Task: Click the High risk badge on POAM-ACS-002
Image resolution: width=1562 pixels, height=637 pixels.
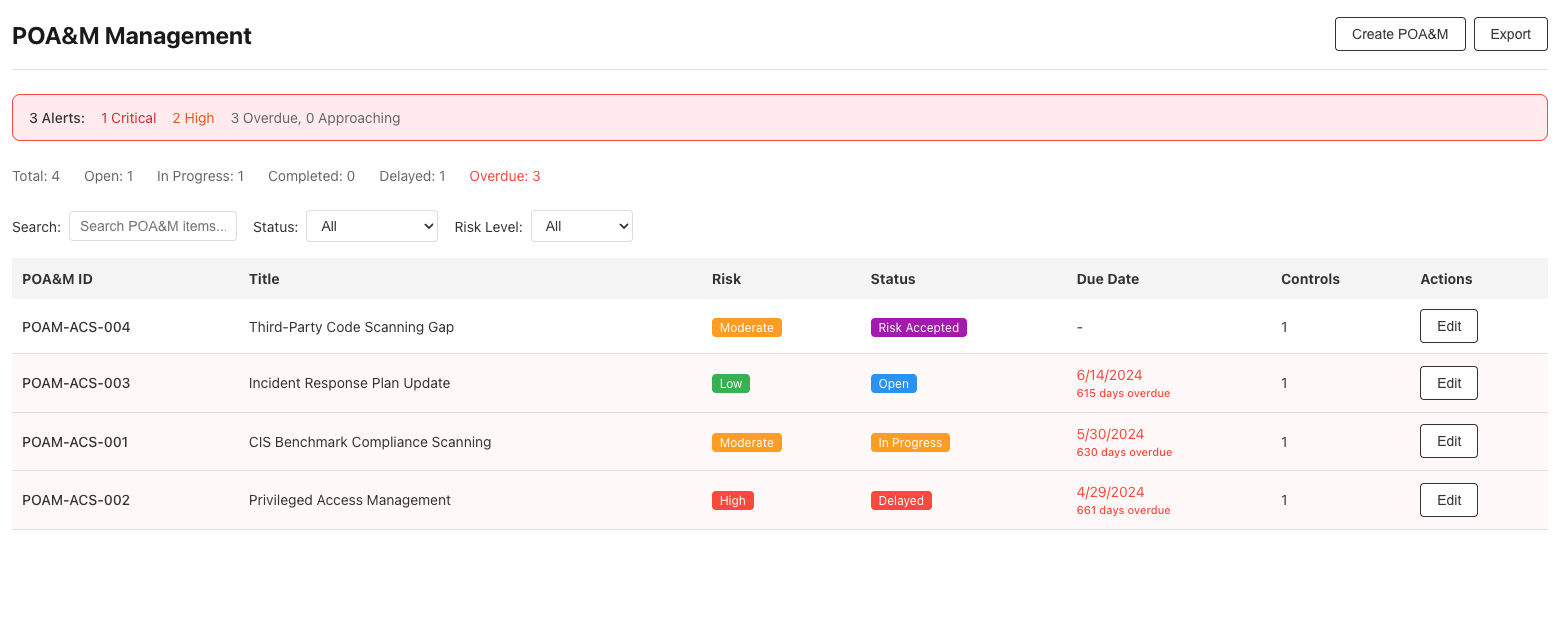Action: point(733,500)
